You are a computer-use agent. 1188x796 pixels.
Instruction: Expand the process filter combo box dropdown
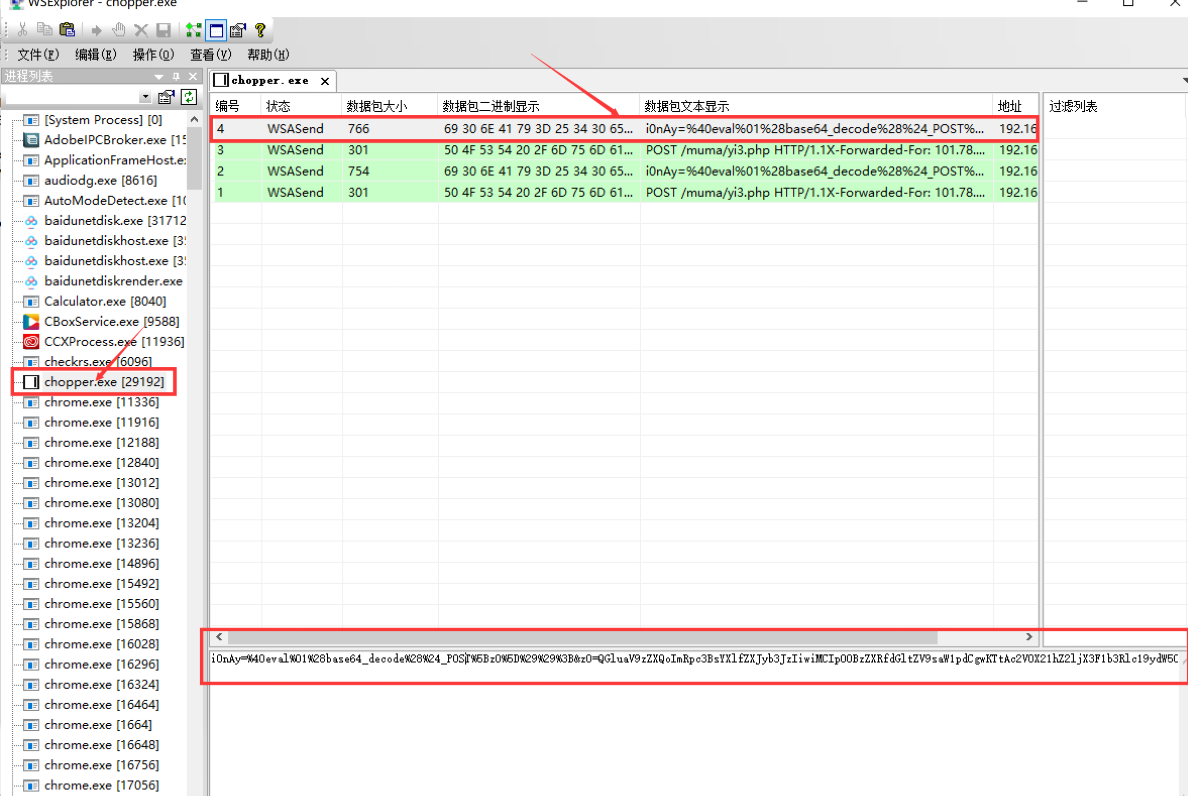pos(145,97)
